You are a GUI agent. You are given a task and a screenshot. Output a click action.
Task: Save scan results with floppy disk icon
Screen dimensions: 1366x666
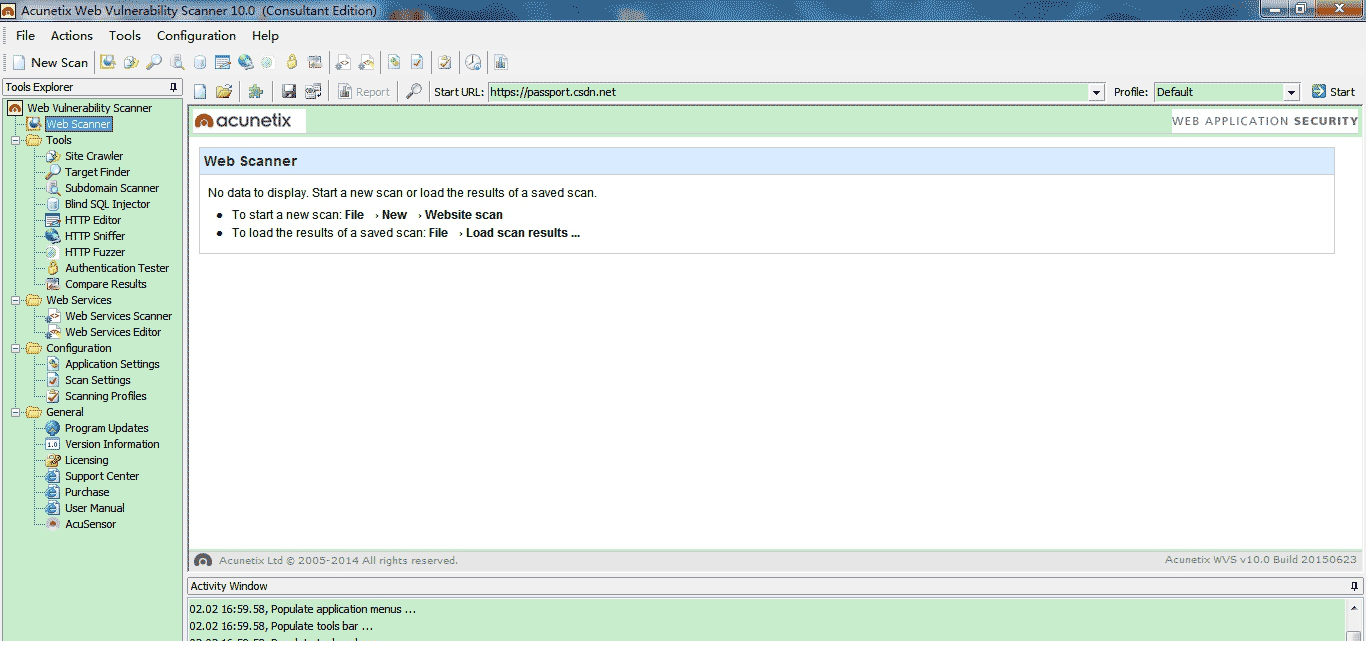pos(289,91)
